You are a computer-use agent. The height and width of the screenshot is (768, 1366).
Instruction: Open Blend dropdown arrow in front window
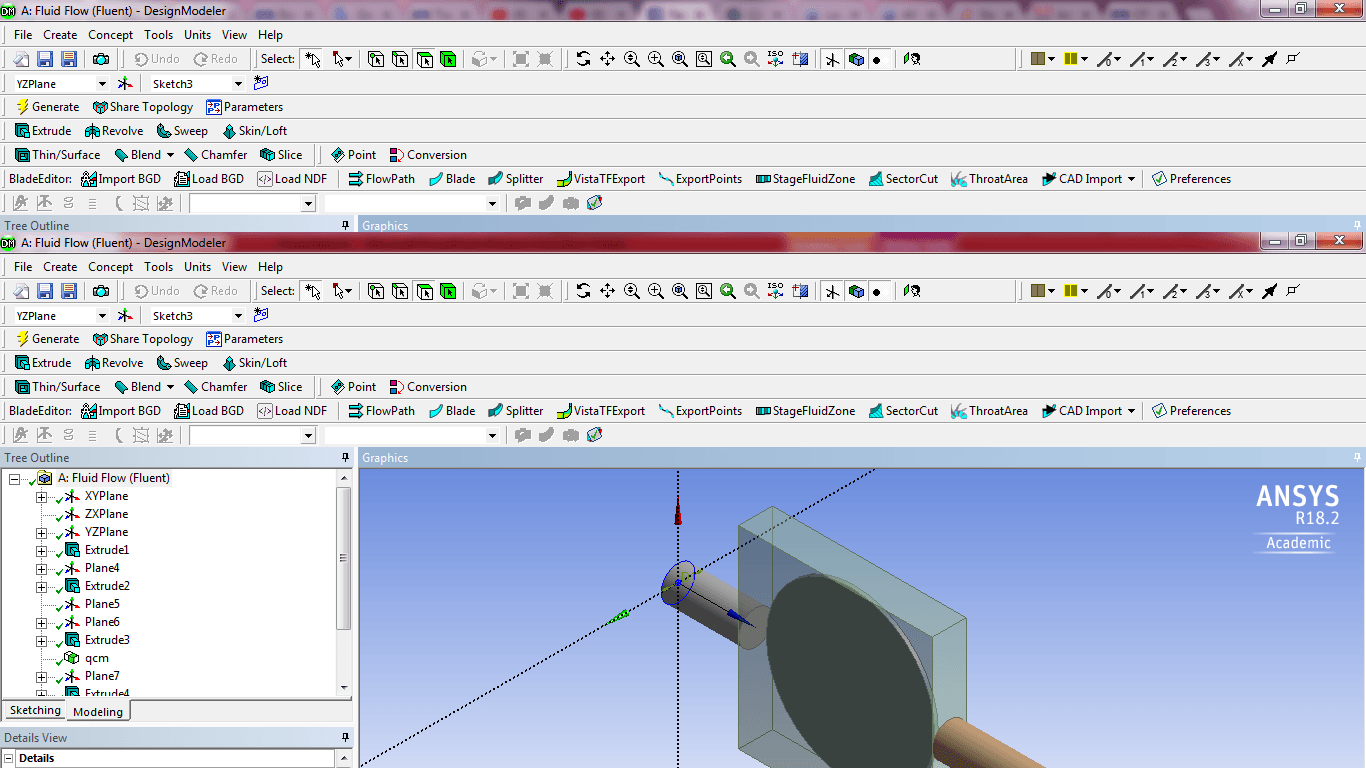170,387
